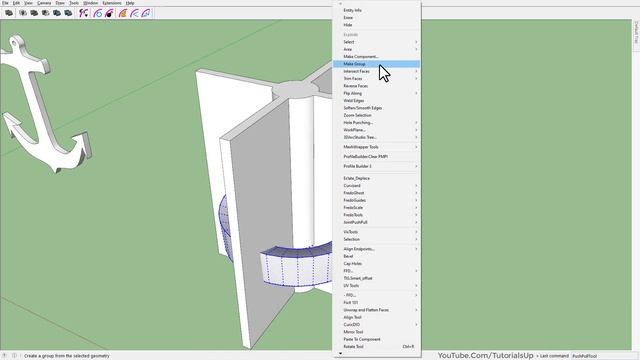Choose Entity Info from context menu
This screenshot has height=360, width=640.
click(x=376, y=10)
